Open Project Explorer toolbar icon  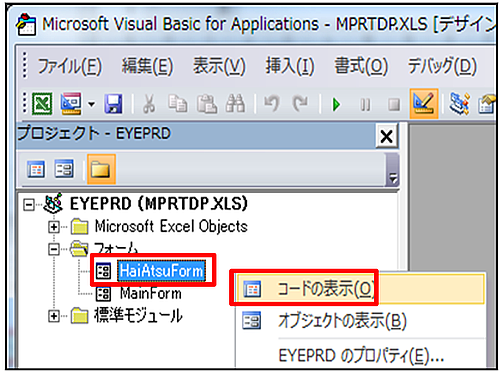(459, 104)
